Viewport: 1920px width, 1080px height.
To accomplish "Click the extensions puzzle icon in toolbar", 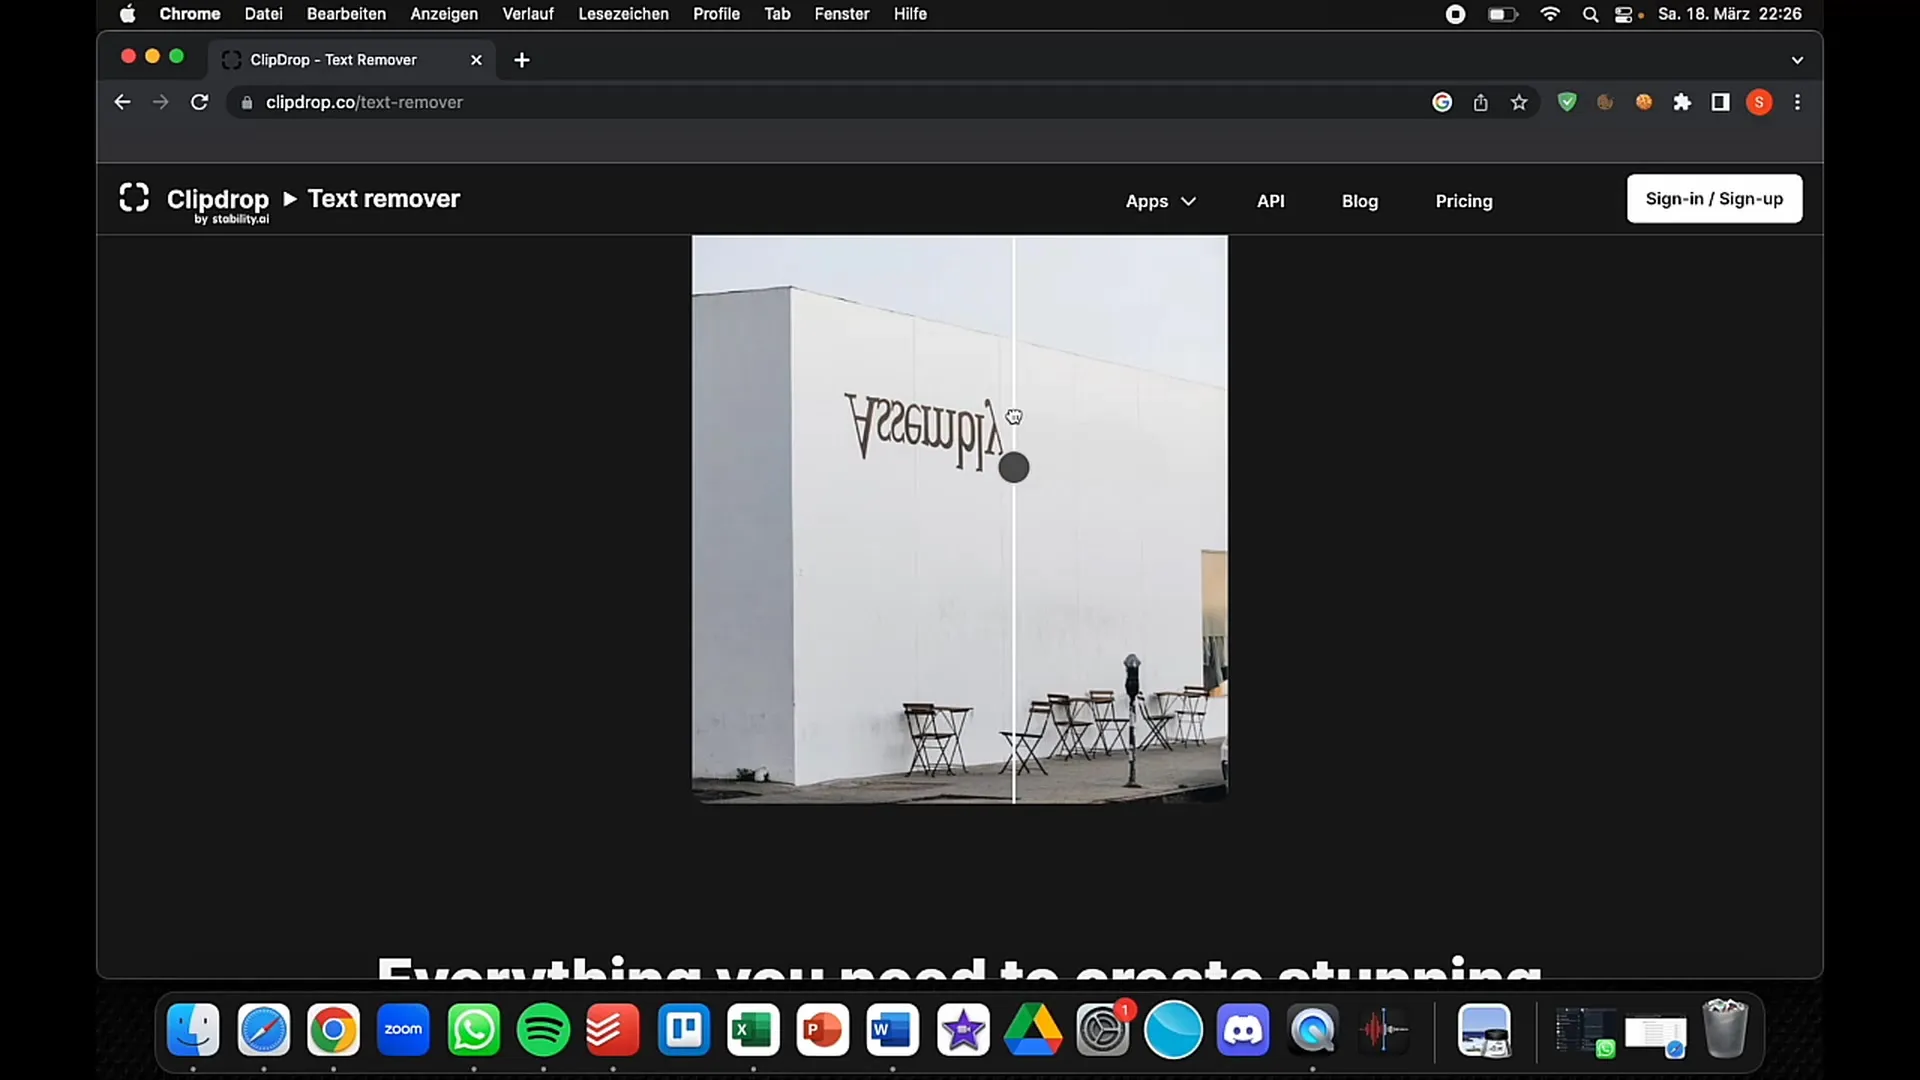I will click(1683, 102).
